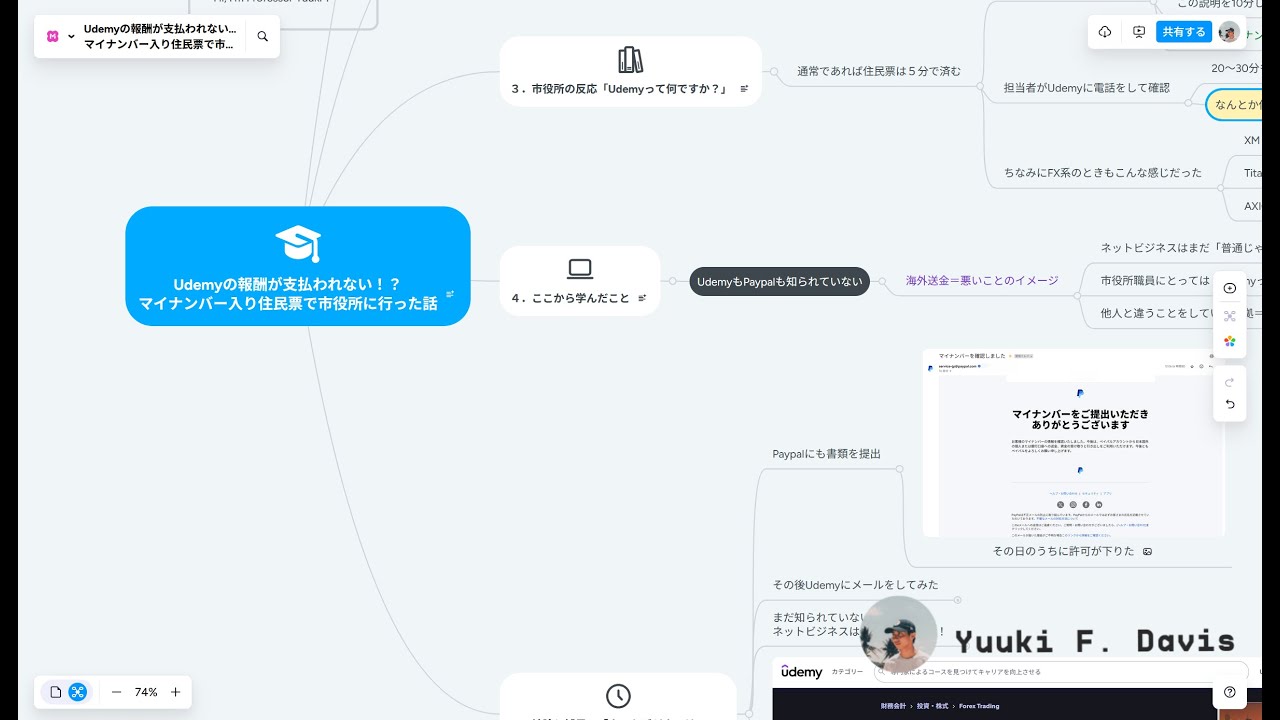Collapse branch of ちなみにFX系のときもこんな感じだった
Image resolution: width=1280 pixels, height=720 pixels.
click(x=1220, y=188)
